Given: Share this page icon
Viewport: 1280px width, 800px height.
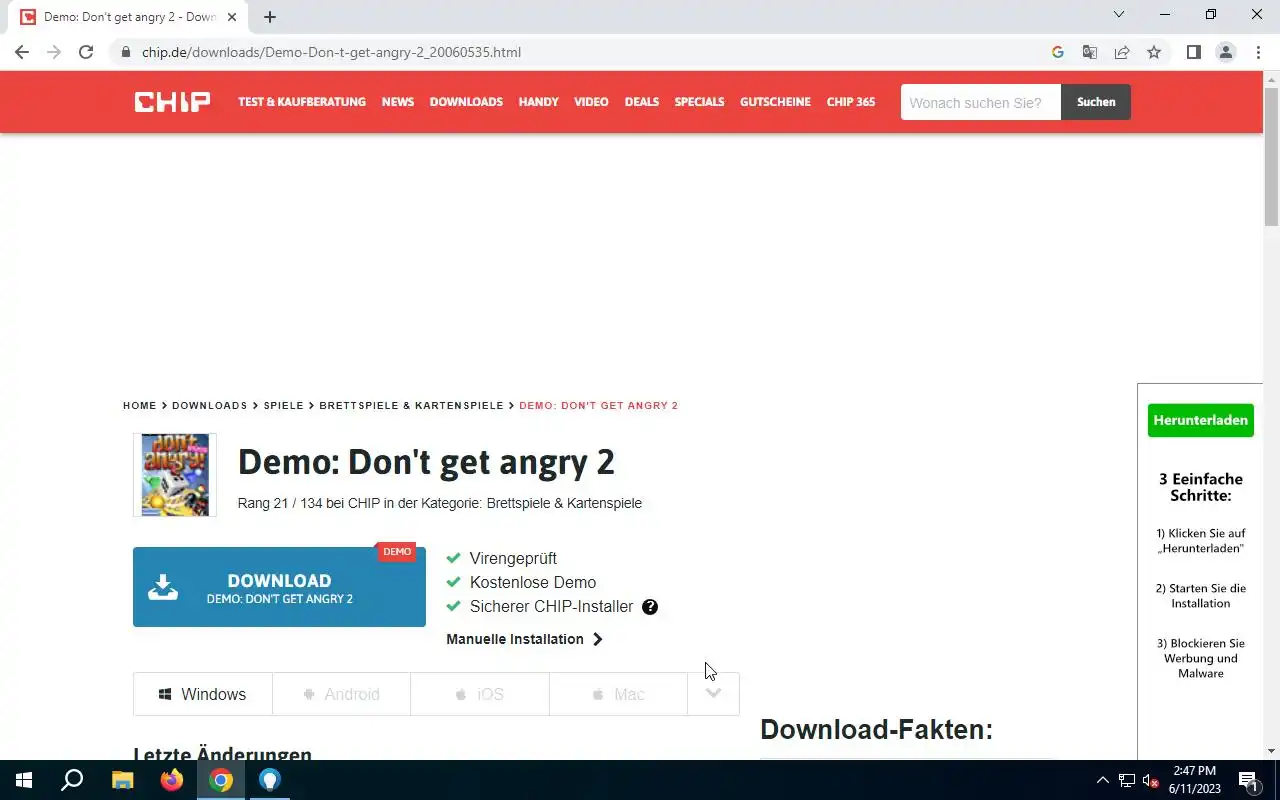Looking at the screenshot, I should 1122,52.
